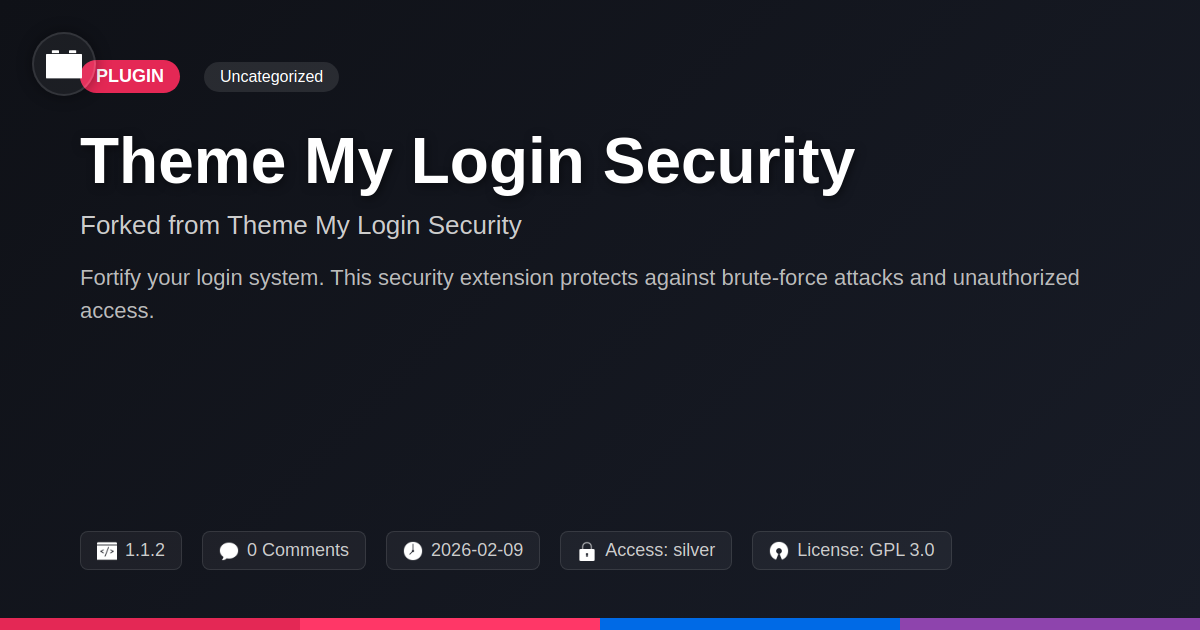Open the 0 Comments link
The width and height of the screenshot is (1200, 630).
pyautogui.click(x=298, y=550)
